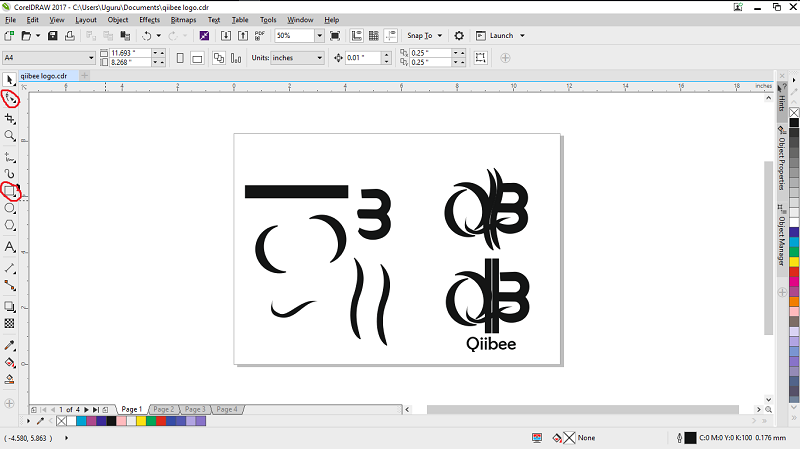Expand the Launch dropdown arrow

522,36
